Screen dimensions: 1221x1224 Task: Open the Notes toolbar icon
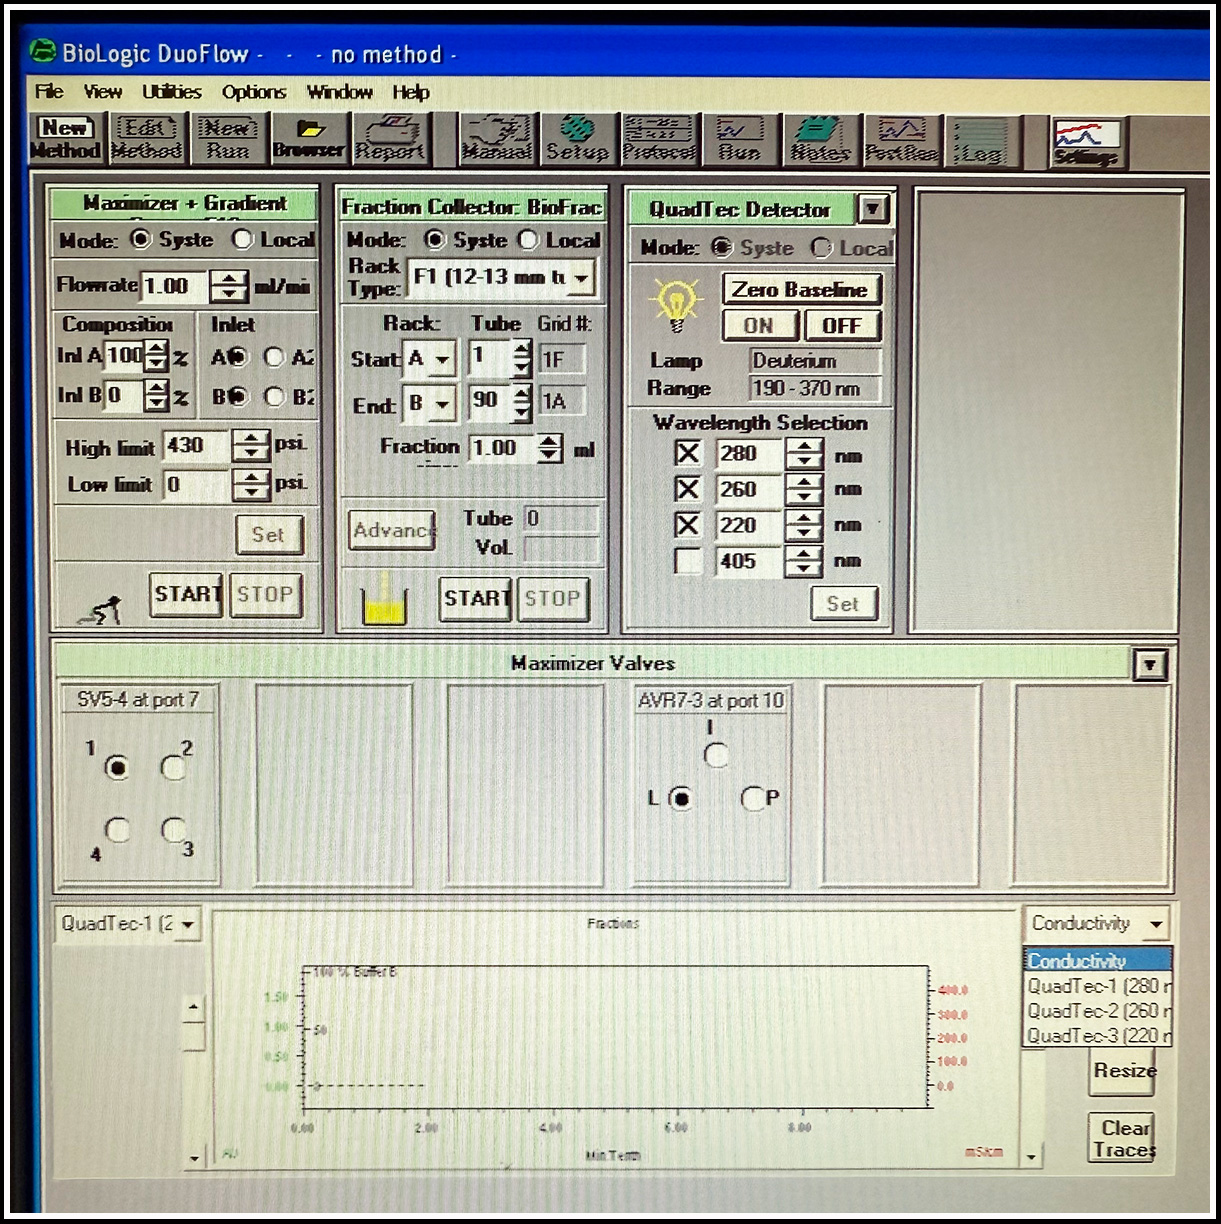[820, 139]
